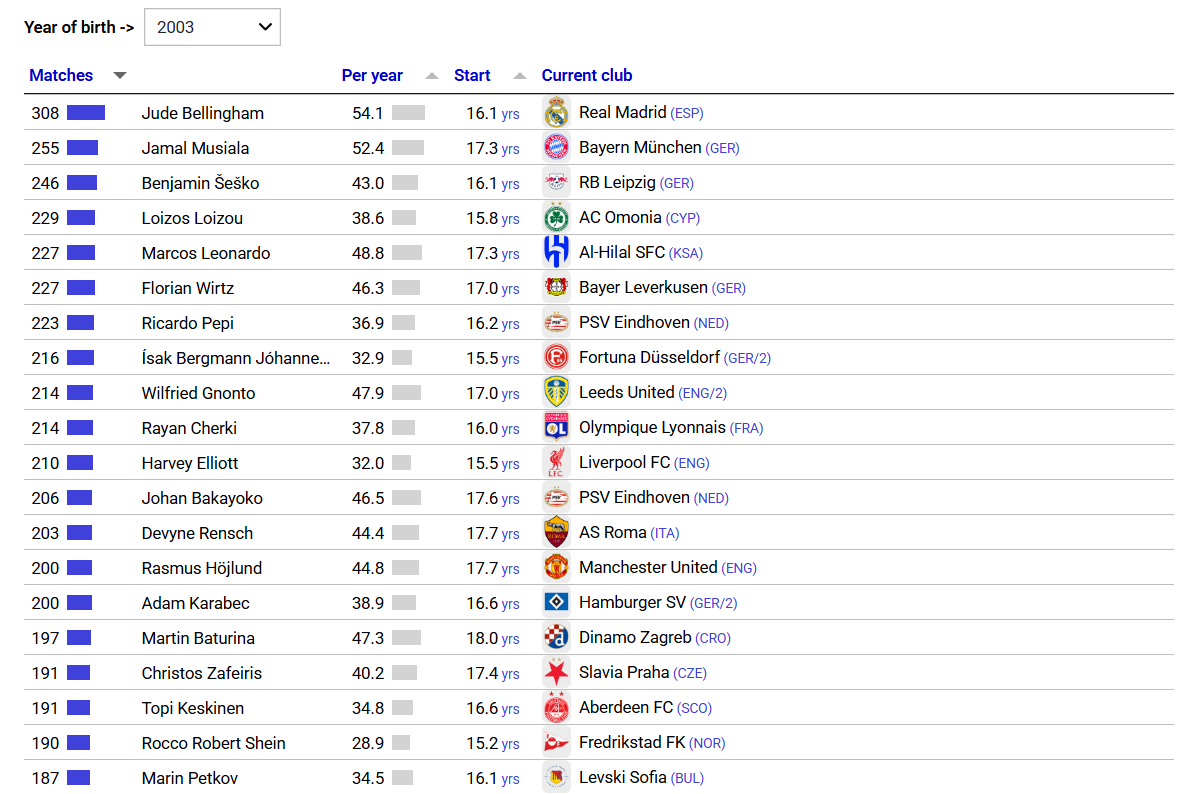Click the Slavia Praha red star logo
Screen dimensions: 1195x794
point(556,673)
